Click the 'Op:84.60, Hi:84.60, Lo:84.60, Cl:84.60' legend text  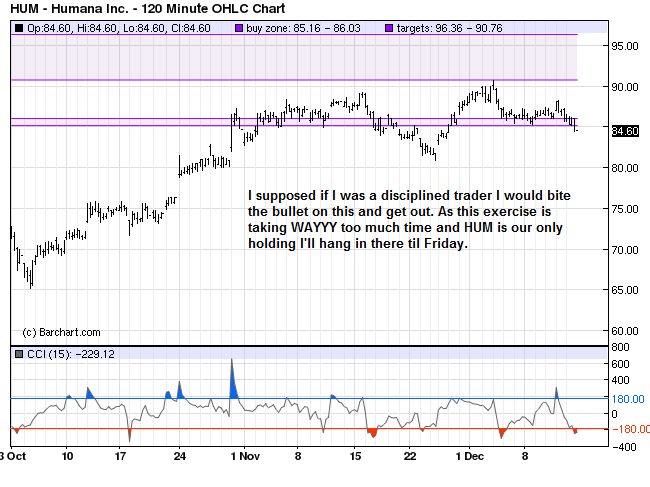[x=119, y=28]
